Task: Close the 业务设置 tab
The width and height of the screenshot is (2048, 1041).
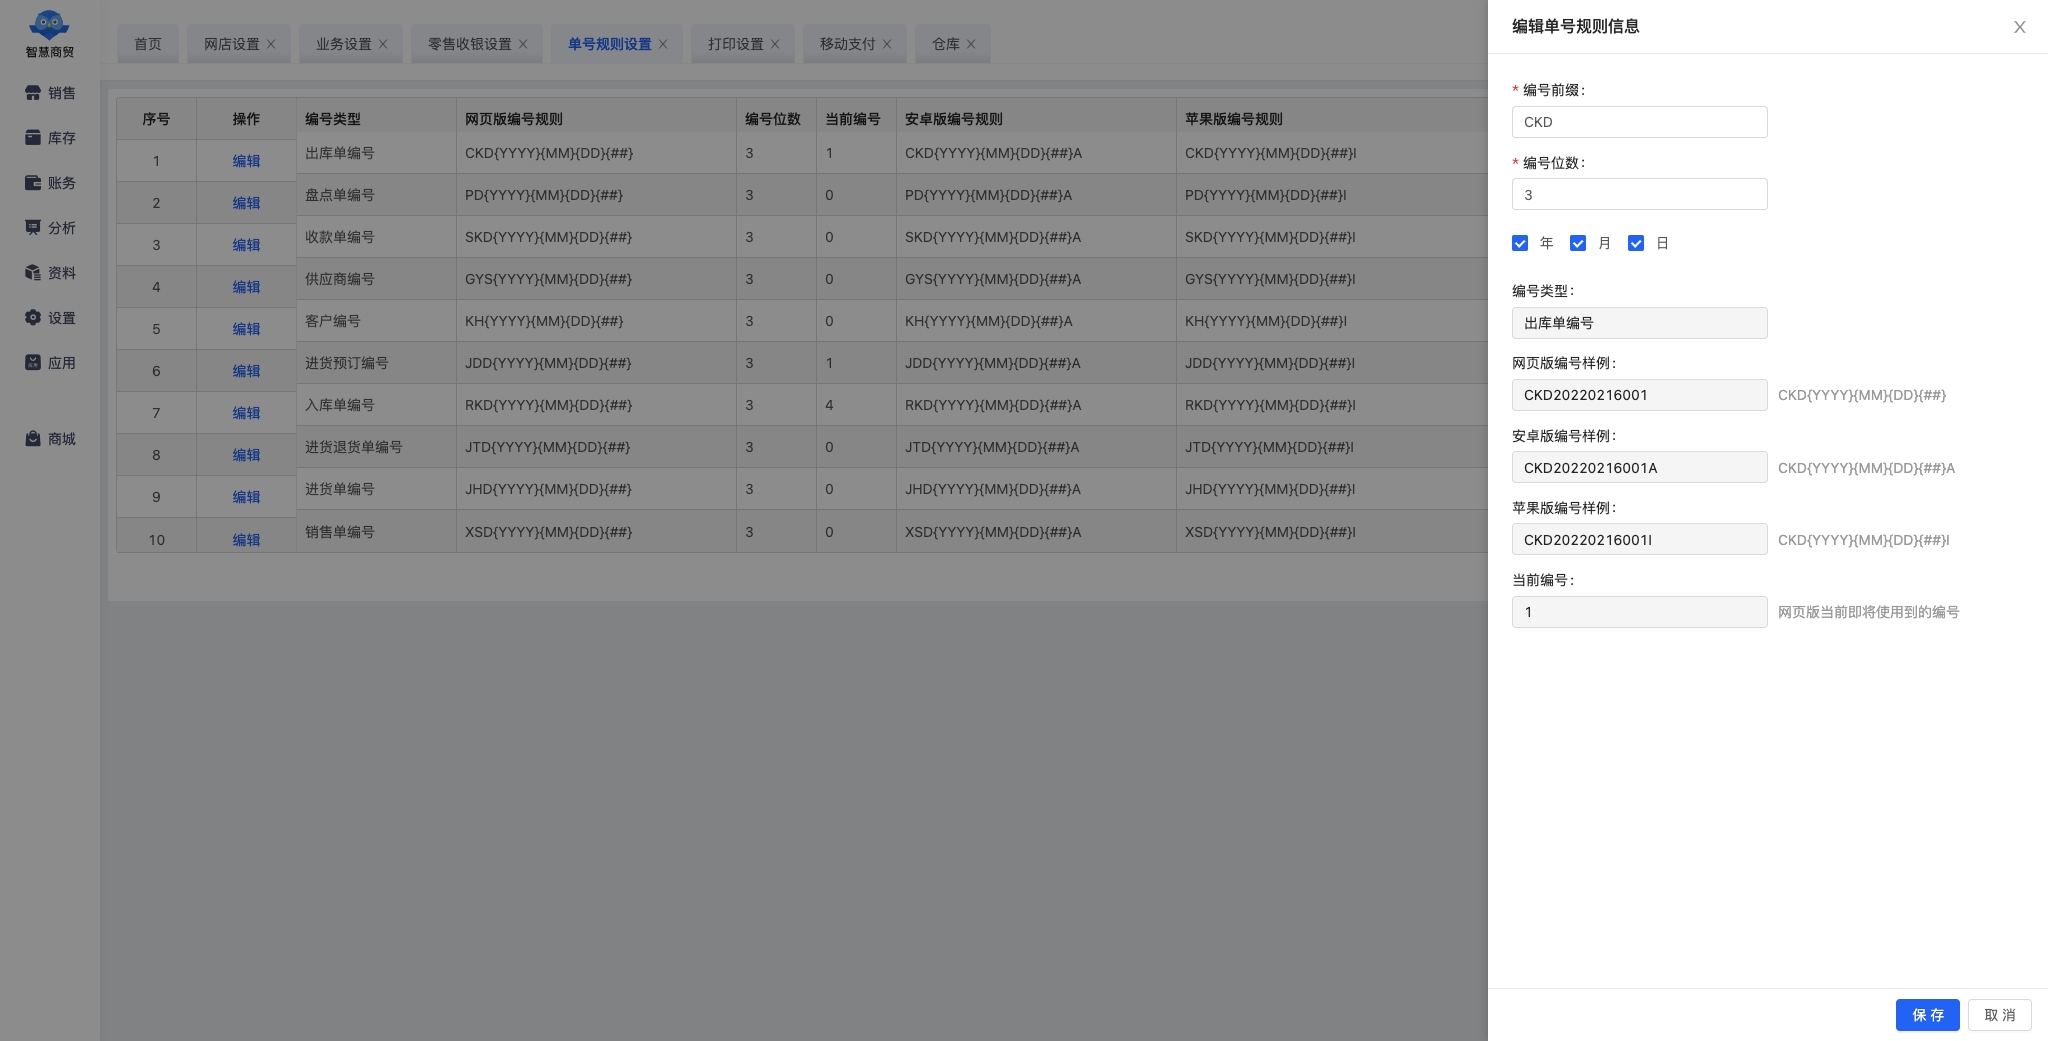Action: pos(383,44)
